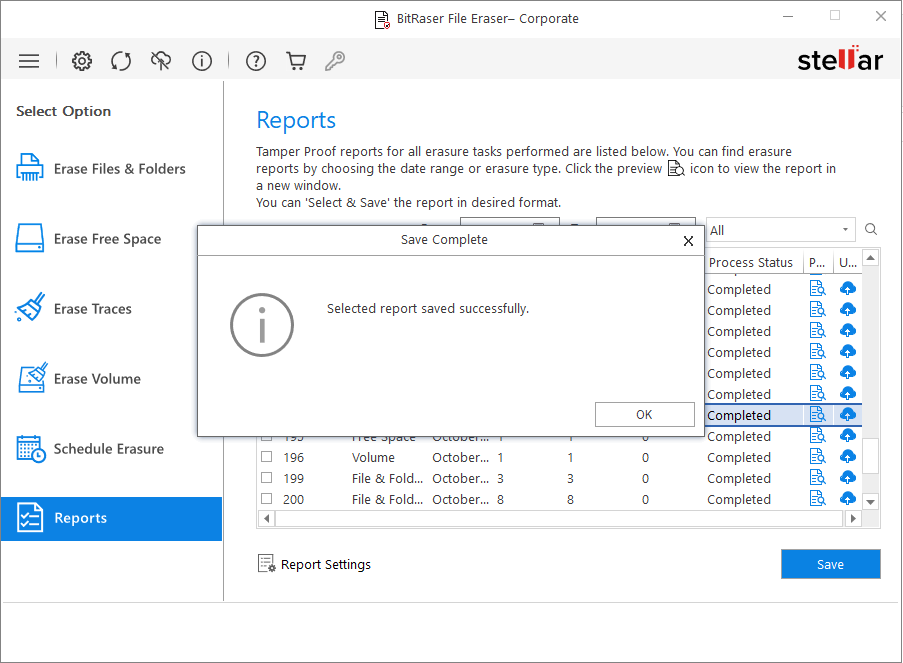The width and height of the screenshot is (903, 663).
Task: Open the Report Settings link
Action: [325, 565]
